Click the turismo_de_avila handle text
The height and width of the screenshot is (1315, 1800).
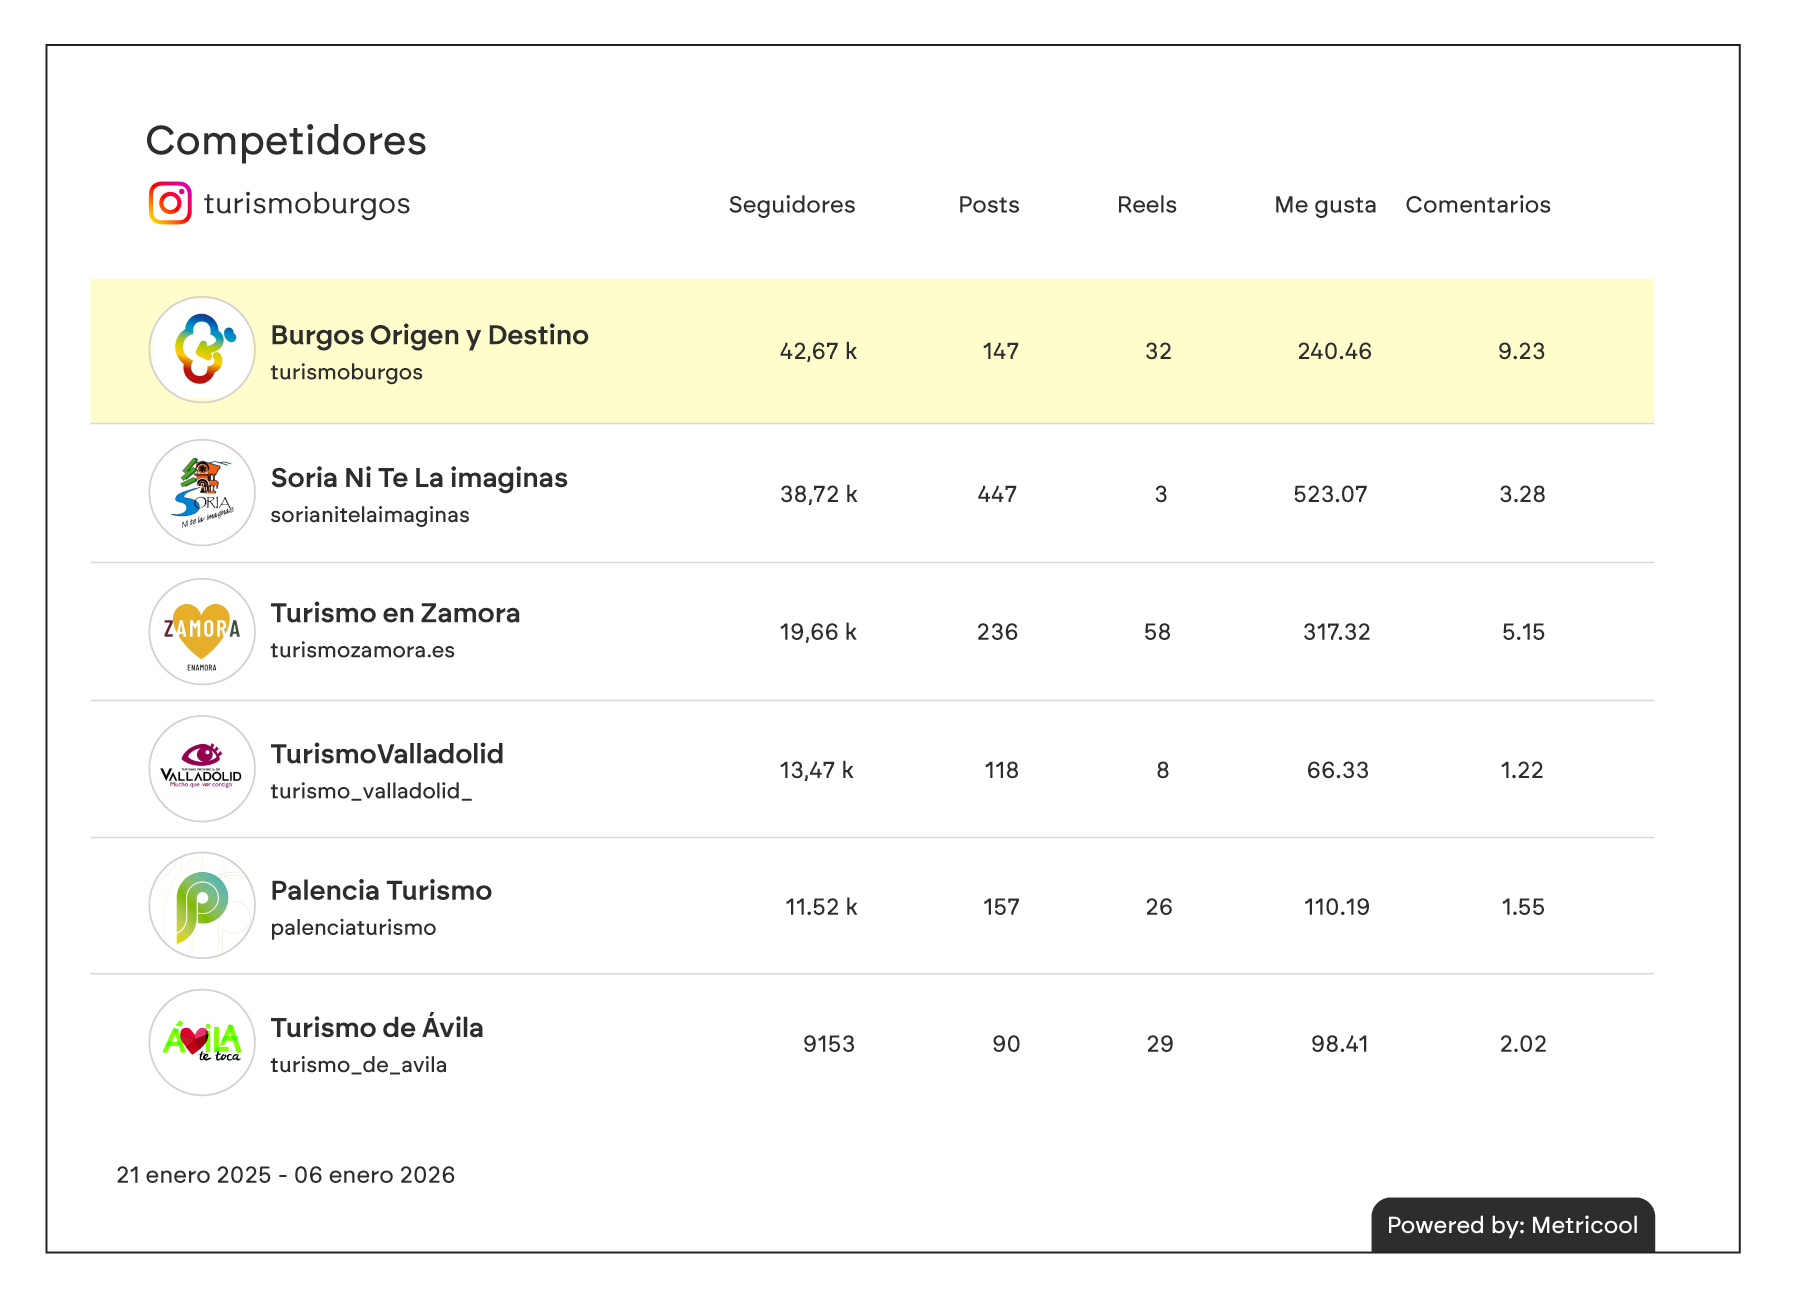click(358, 1065)
